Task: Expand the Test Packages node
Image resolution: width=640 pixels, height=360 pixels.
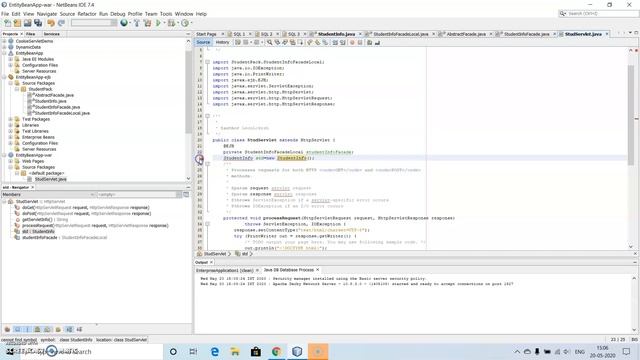Action: (x=11, y=119)
